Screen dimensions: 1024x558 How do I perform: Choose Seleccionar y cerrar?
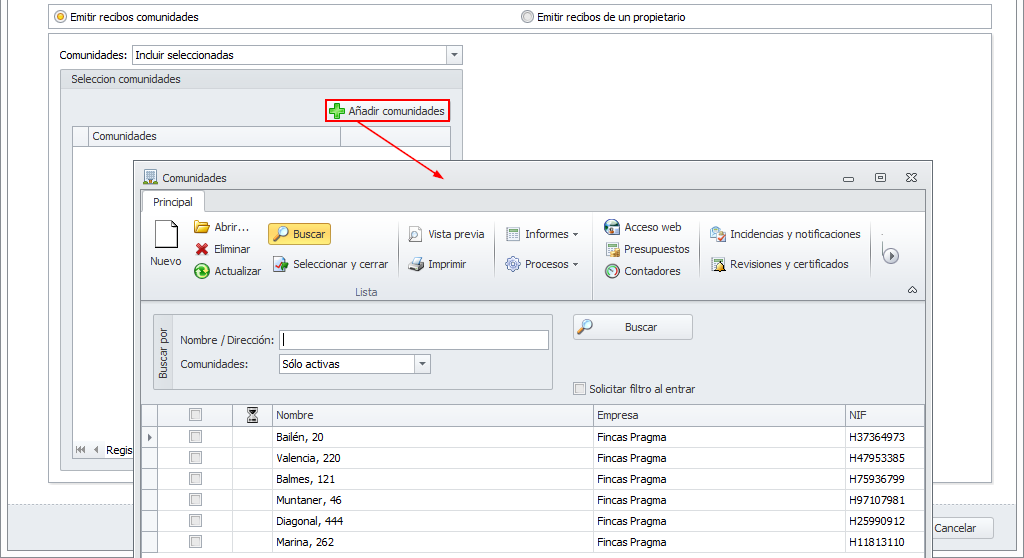[x=330, y=264]
